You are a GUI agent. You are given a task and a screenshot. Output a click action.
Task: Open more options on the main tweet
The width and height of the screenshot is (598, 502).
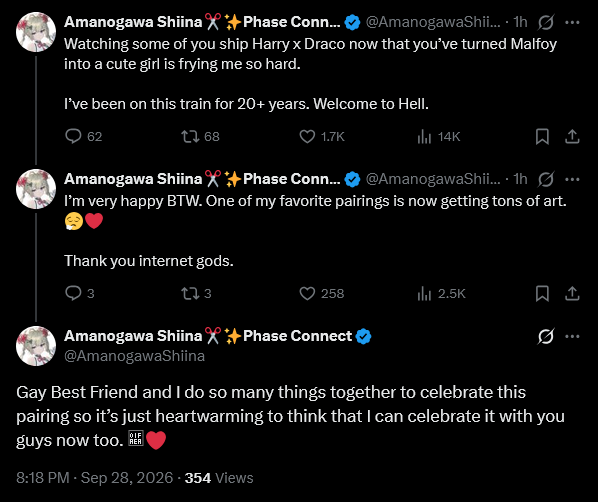[572, 336]
